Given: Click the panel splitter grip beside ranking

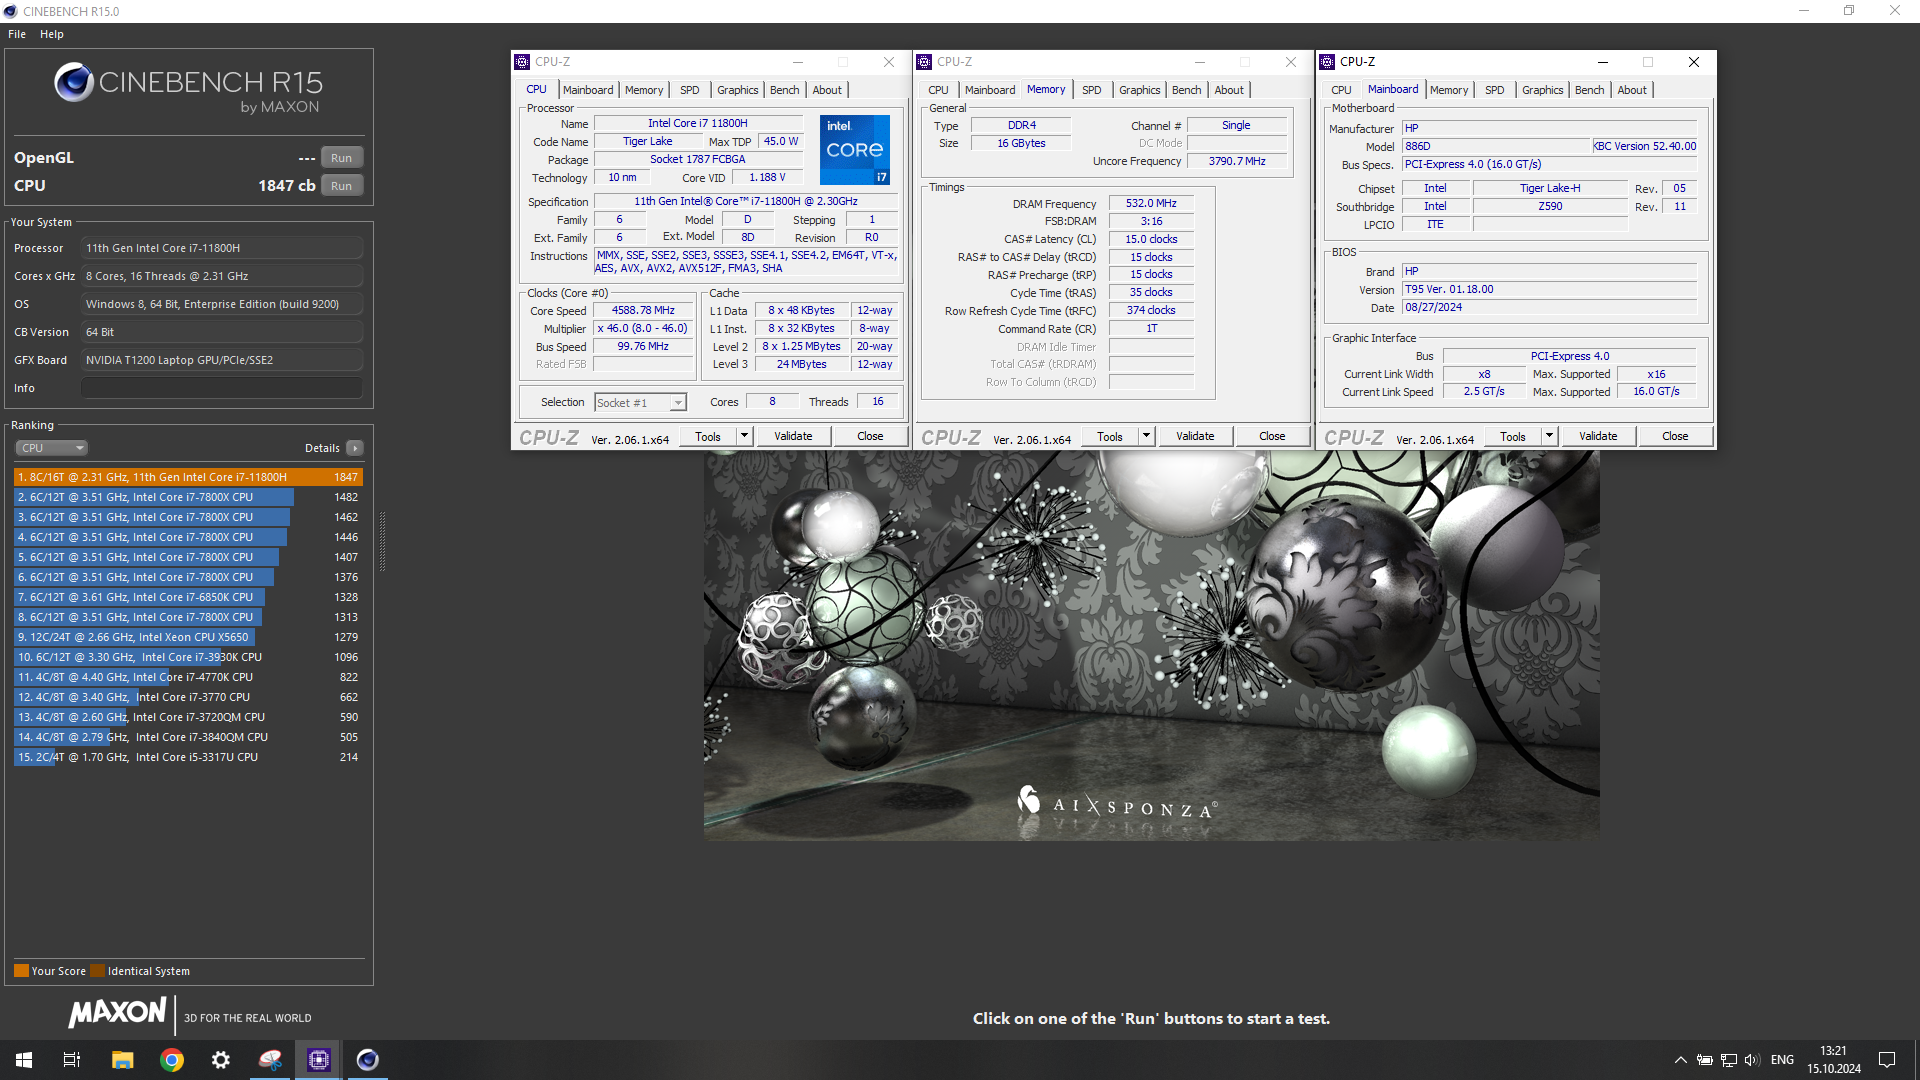Looking at the screenshot, I should (382, 540).
